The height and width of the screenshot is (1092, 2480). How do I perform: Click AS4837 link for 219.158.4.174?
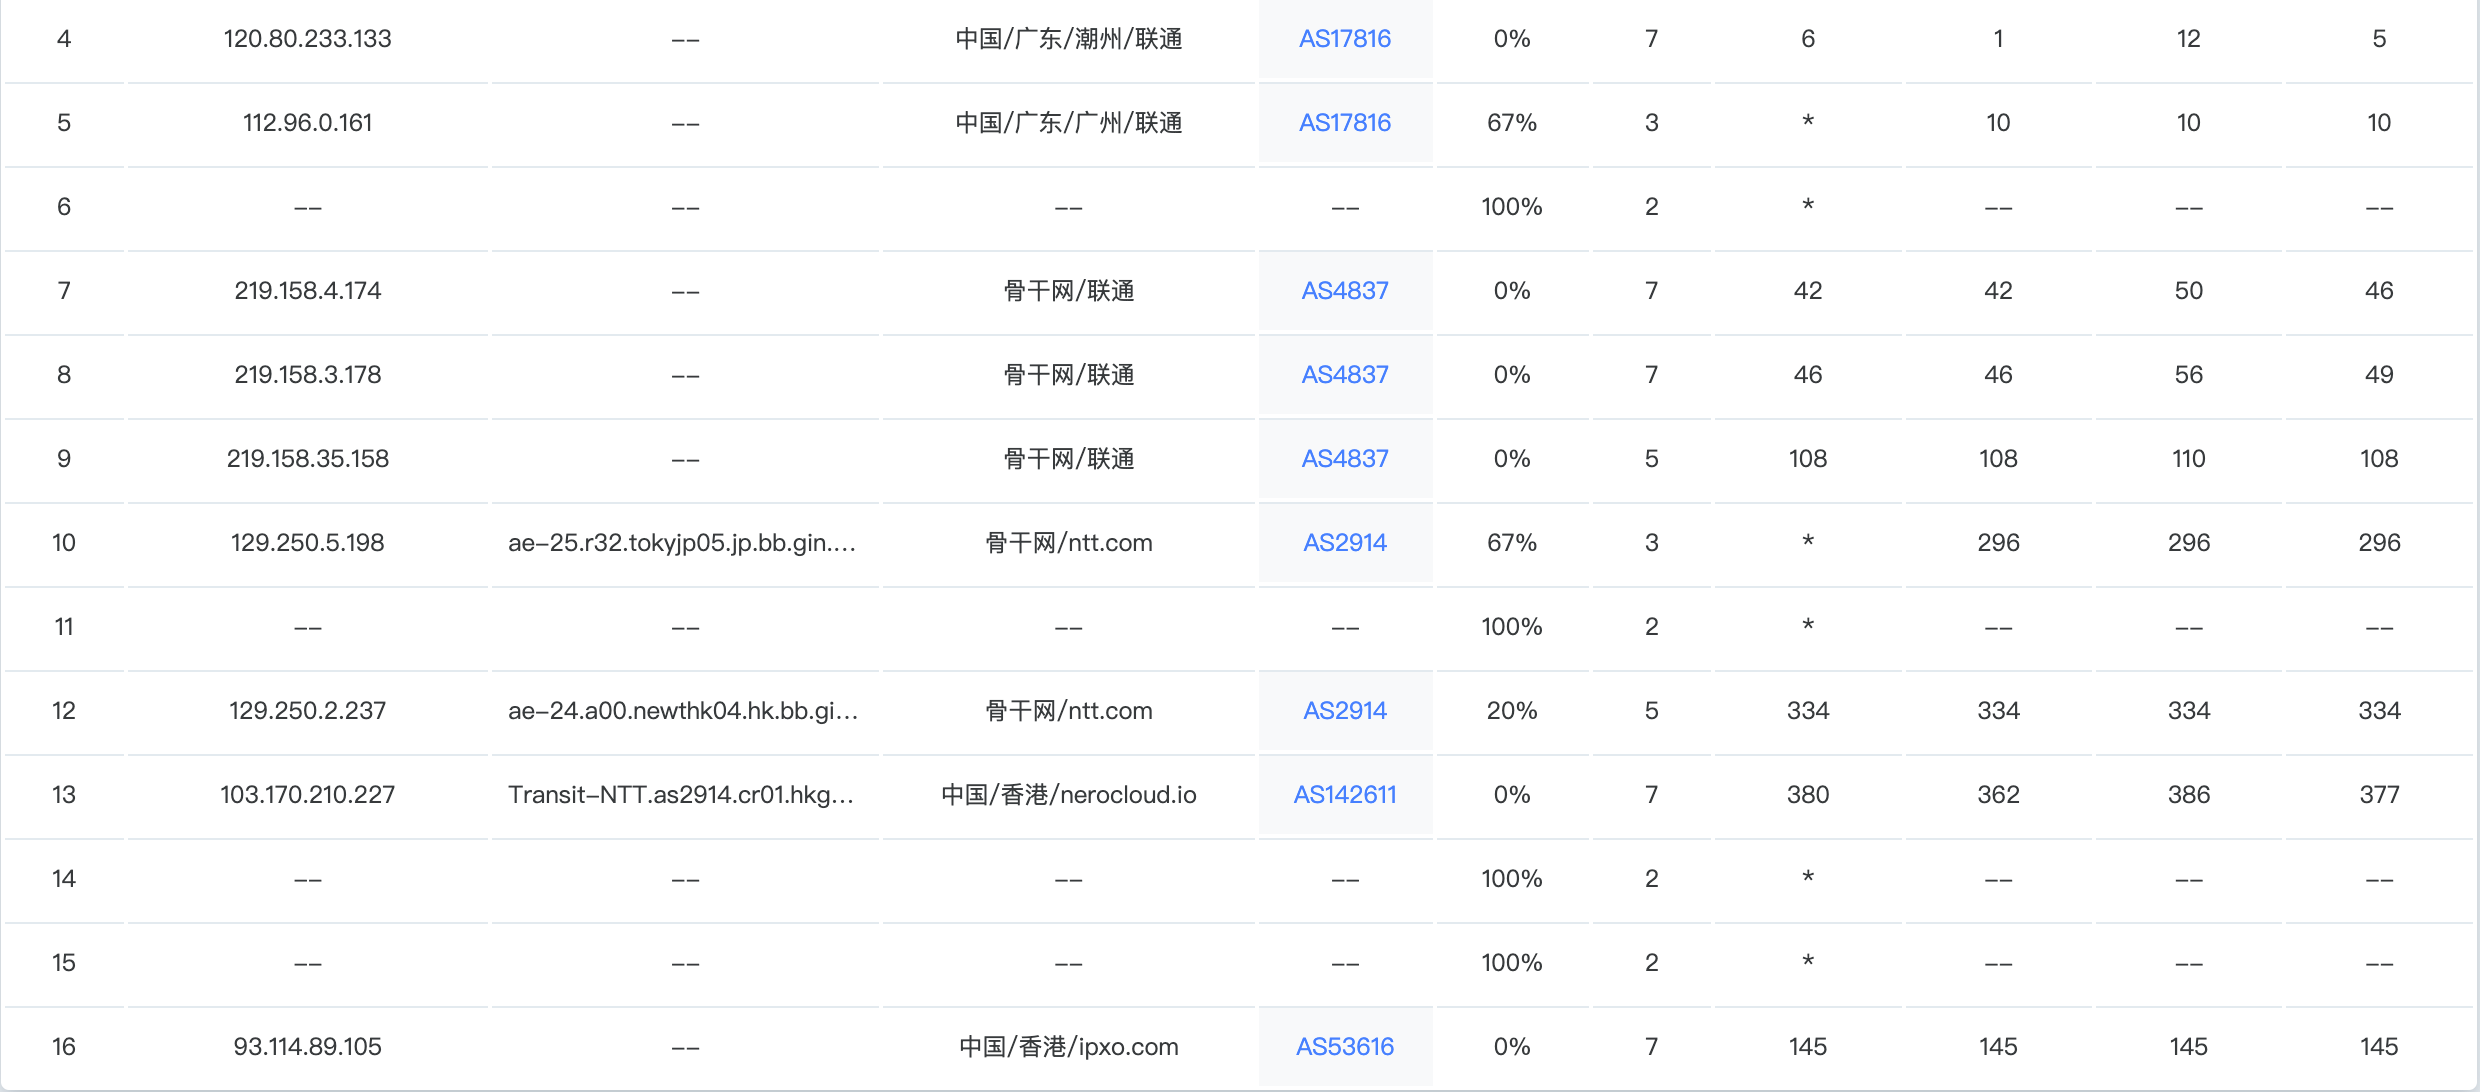[1344, 291]
